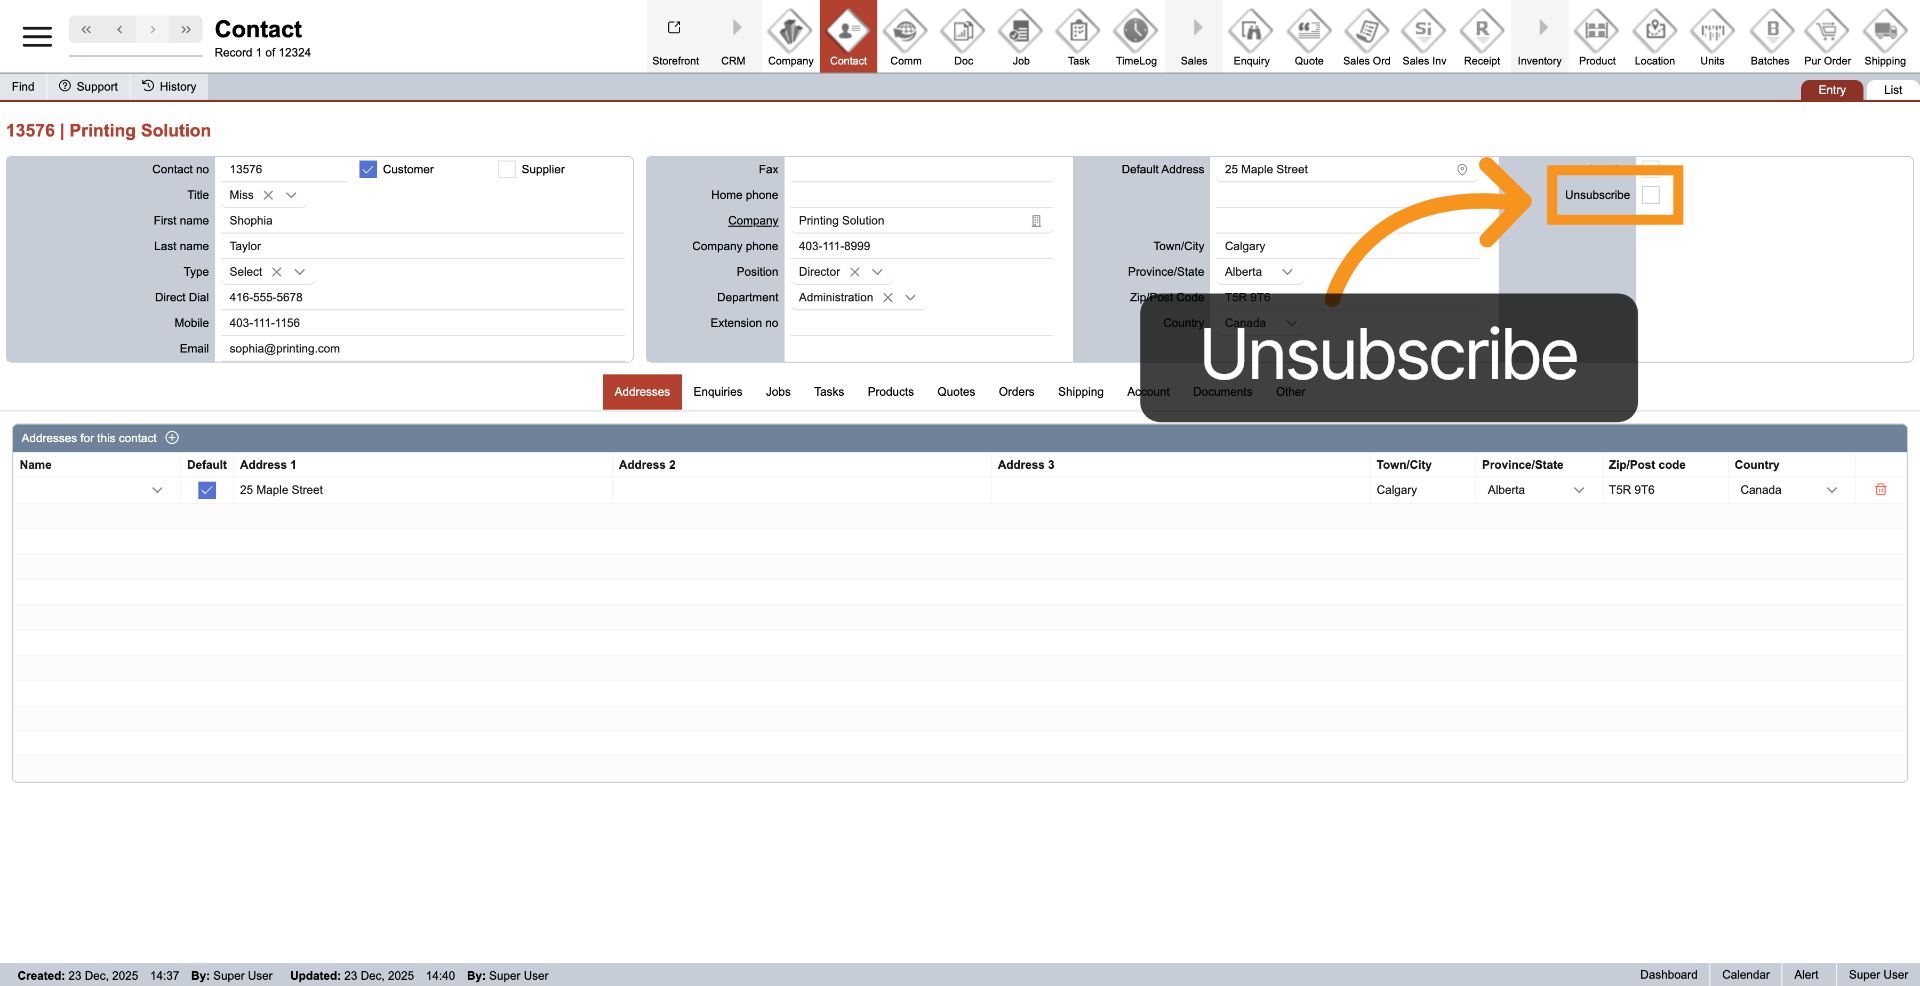Screen dimensions: 1920x986
Task: Switch to the Enquiries tab
Action: pyautogui.click(x=717, y=392)
